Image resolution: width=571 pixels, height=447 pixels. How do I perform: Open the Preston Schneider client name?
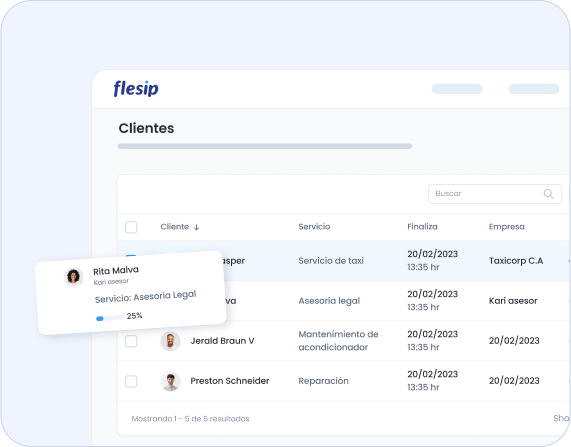(x=230, y=381)
